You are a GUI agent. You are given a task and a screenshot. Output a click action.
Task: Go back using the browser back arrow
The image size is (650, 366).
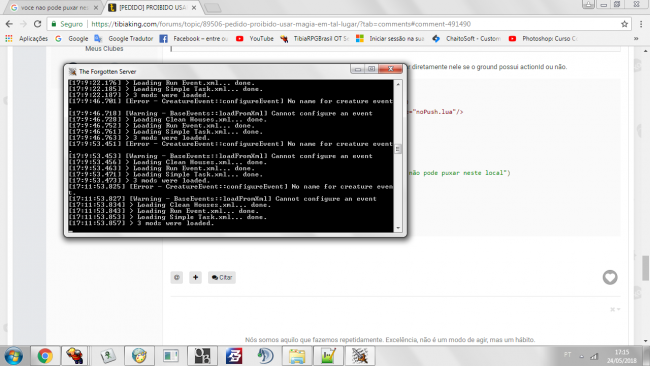click(x=9, y=24)
